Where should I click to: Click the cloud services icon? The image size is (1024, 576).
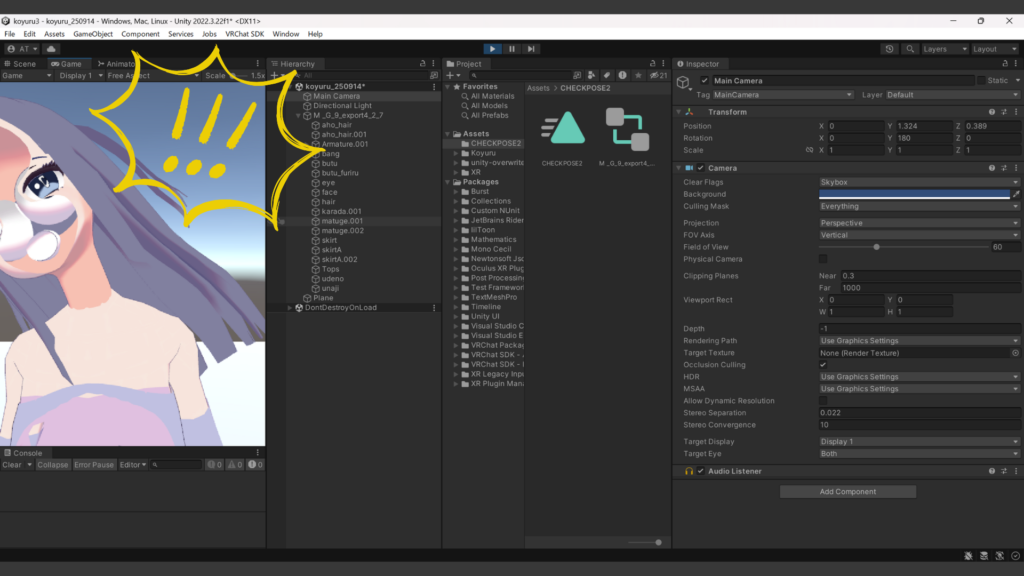[x=51, y=48]
